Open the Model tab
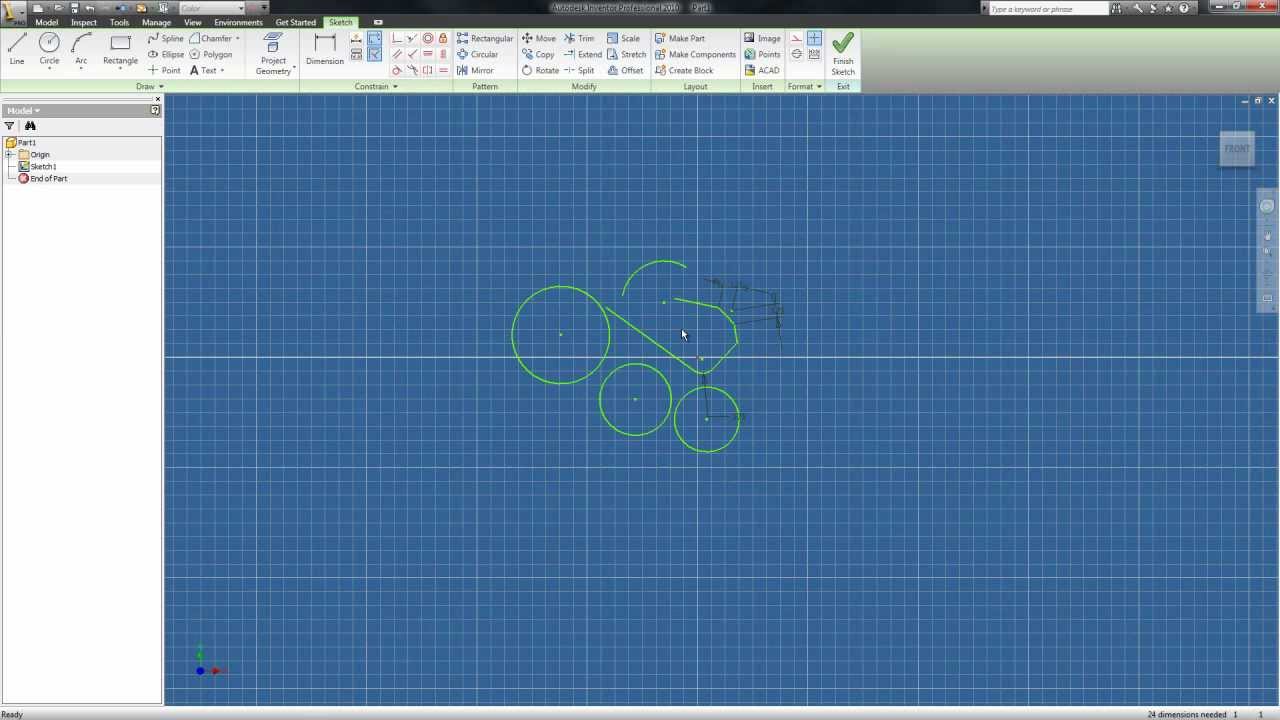 46,22
